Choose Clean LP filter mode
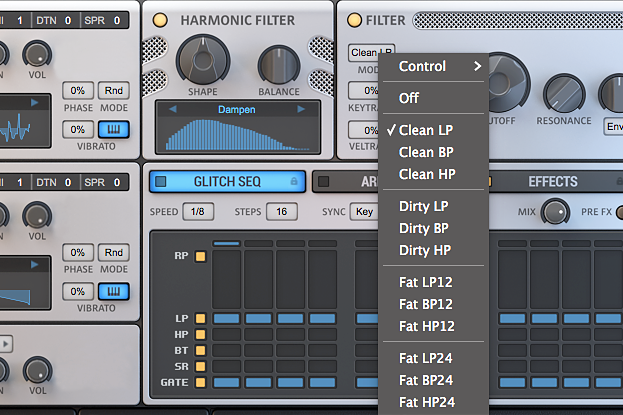 [x=433, y=130]
